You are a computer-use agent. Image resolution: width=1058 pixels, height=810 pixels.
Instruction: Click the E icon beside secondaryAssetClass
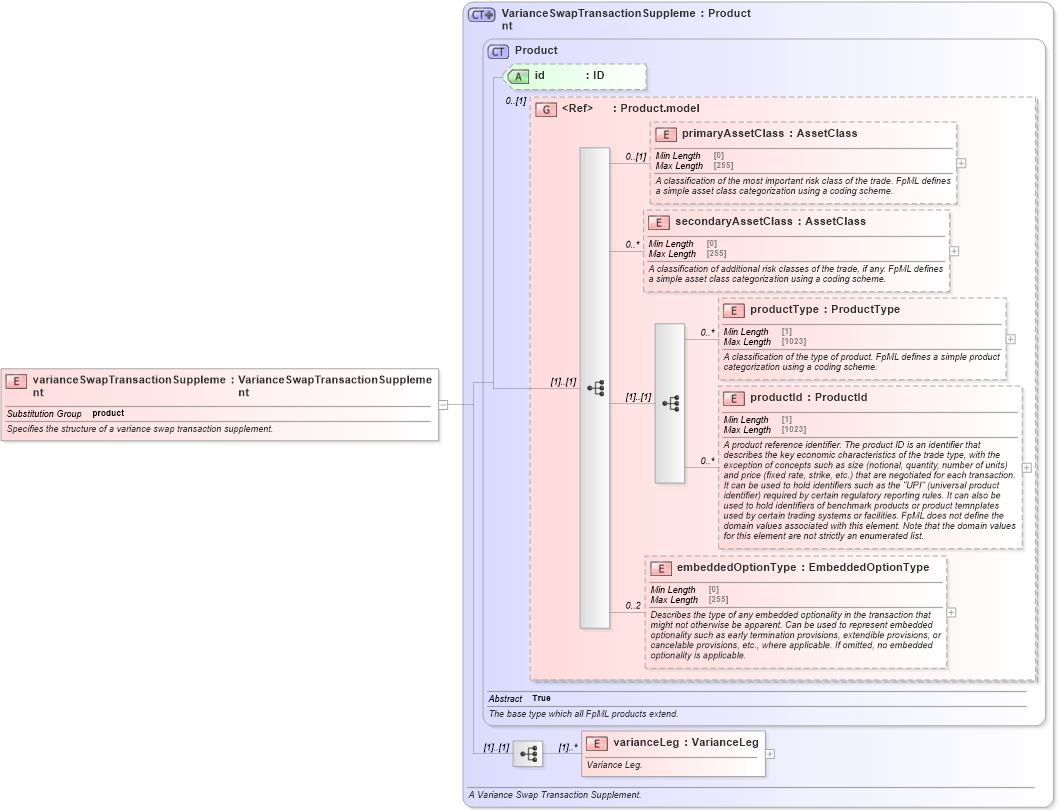[659, 222]
